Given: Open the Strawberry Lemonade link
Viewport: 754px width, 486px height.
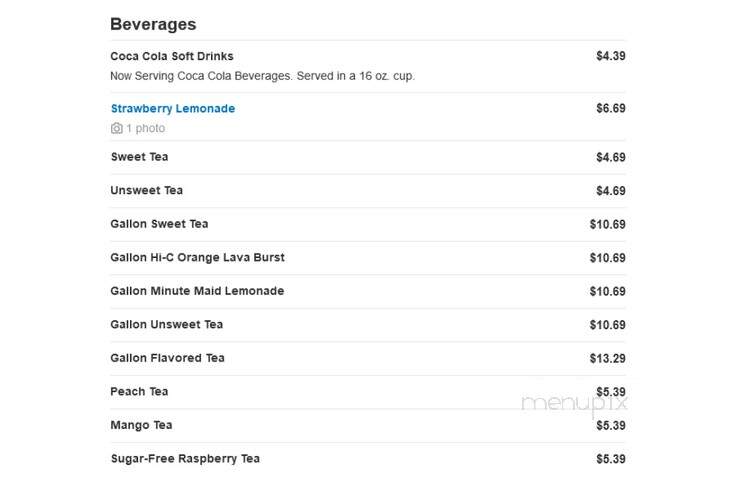Looking at the screenshot, I should coord(173,109).
